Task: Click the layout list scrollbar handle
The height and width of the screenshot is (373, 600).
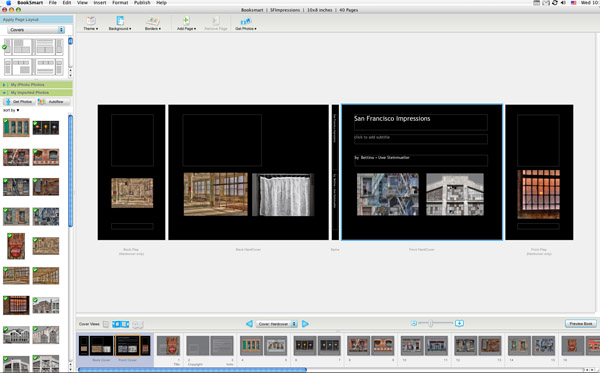Action: pos(70,41)
